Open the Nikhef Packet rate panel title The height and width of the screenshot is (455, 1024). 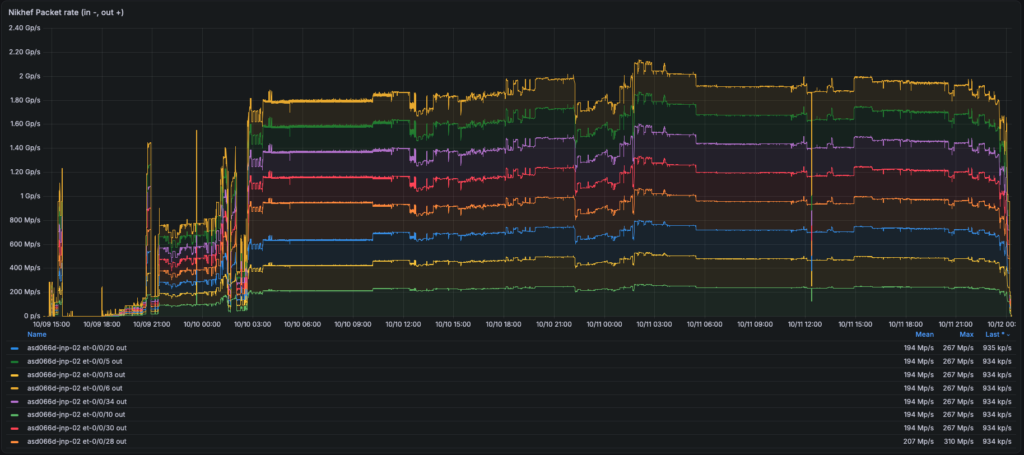(65, 13)
